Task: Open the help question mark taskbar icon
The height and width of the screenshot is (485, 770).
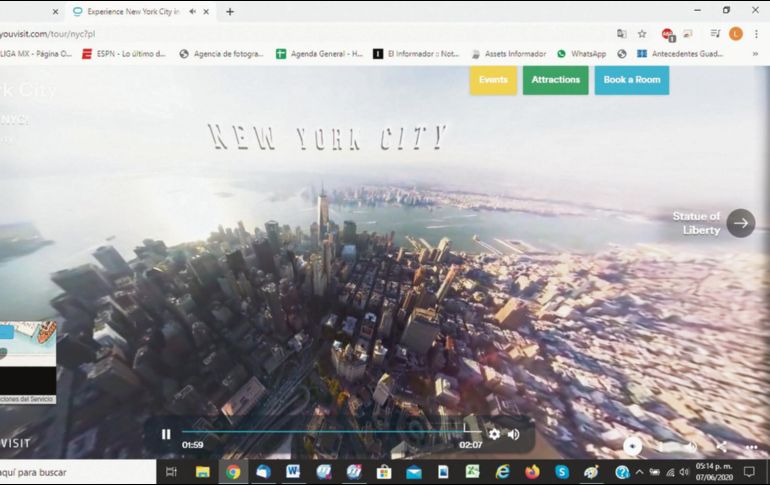Action: click(622, 472)
